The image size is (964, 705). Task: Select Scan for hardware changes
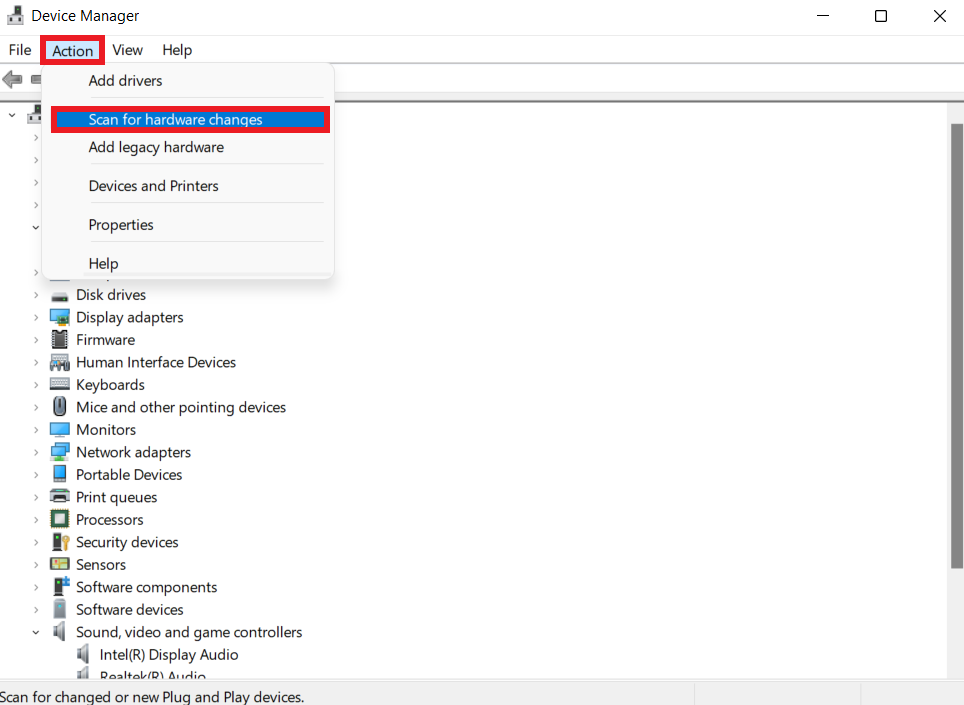[x=191, y=119]
